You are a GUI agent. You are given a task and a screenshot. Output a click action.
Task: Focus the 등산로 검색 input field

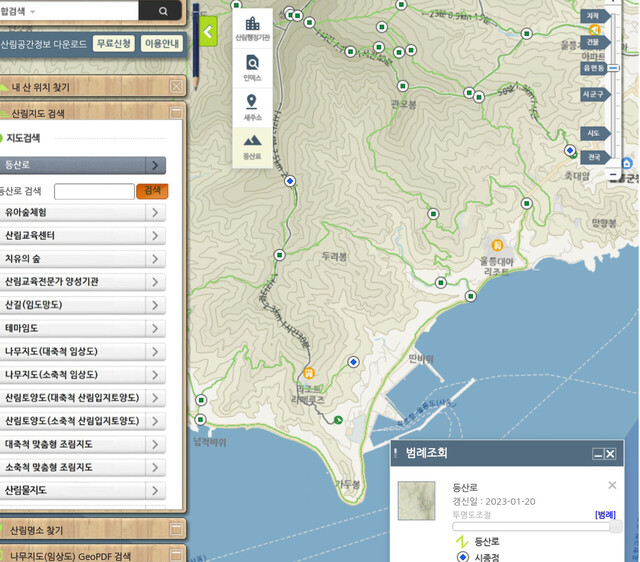[94, 191]
